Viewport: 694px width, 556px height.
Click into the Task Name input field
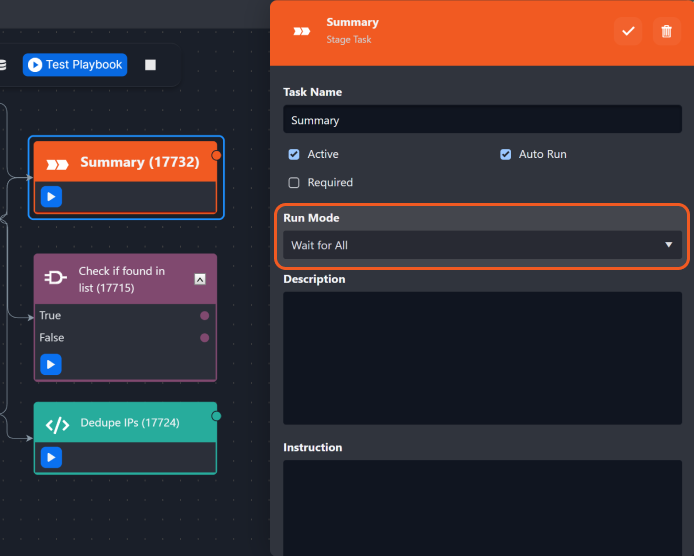point(482,120)
